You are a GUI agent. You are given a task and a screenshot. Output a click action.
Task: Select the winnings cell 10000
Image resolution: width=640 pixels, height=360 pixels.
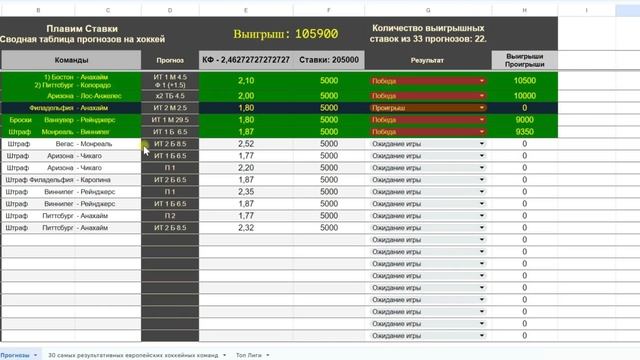pyautogui.click(x=524, y=96)
